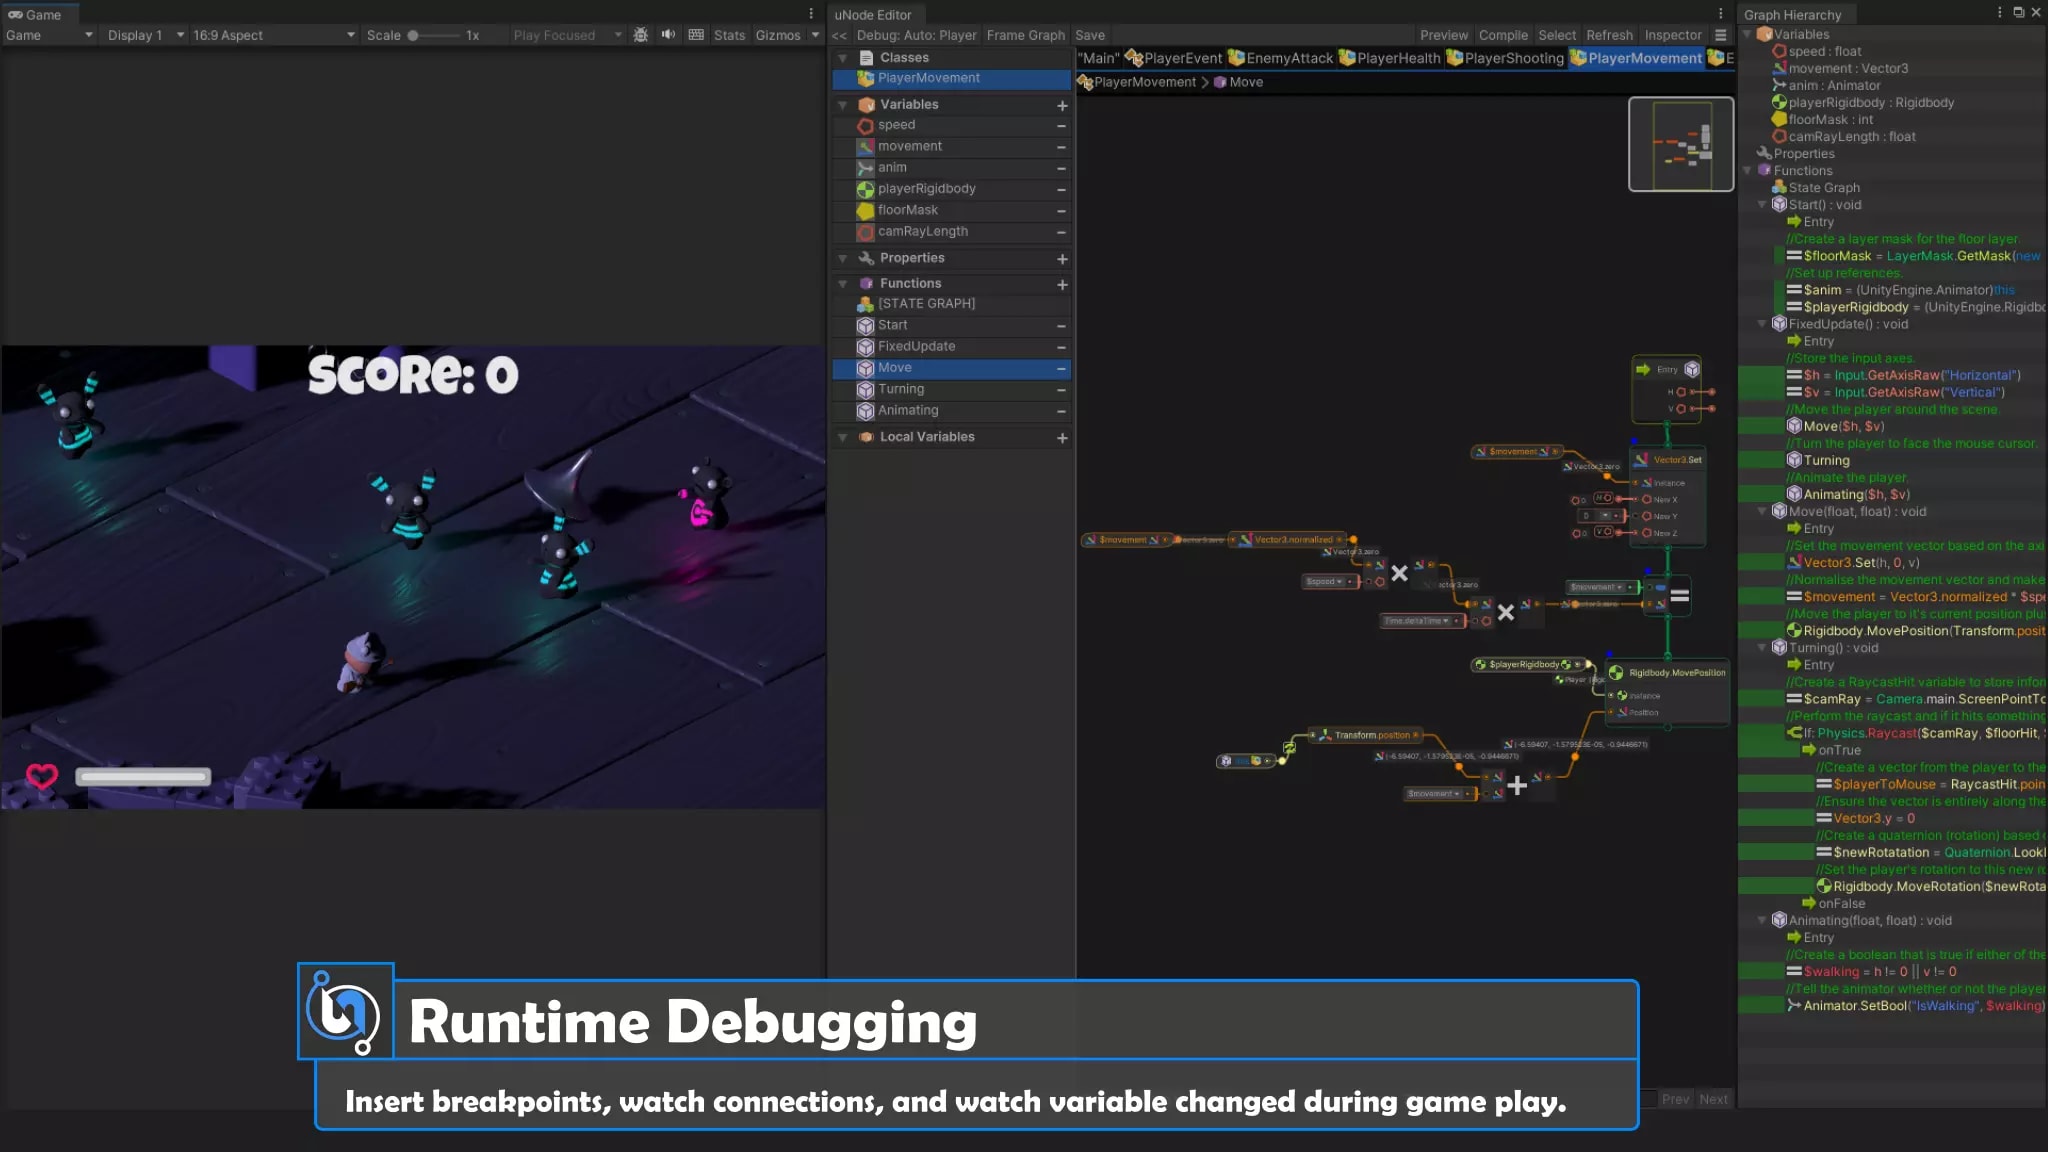Click the Compile button

[1503, 35]
